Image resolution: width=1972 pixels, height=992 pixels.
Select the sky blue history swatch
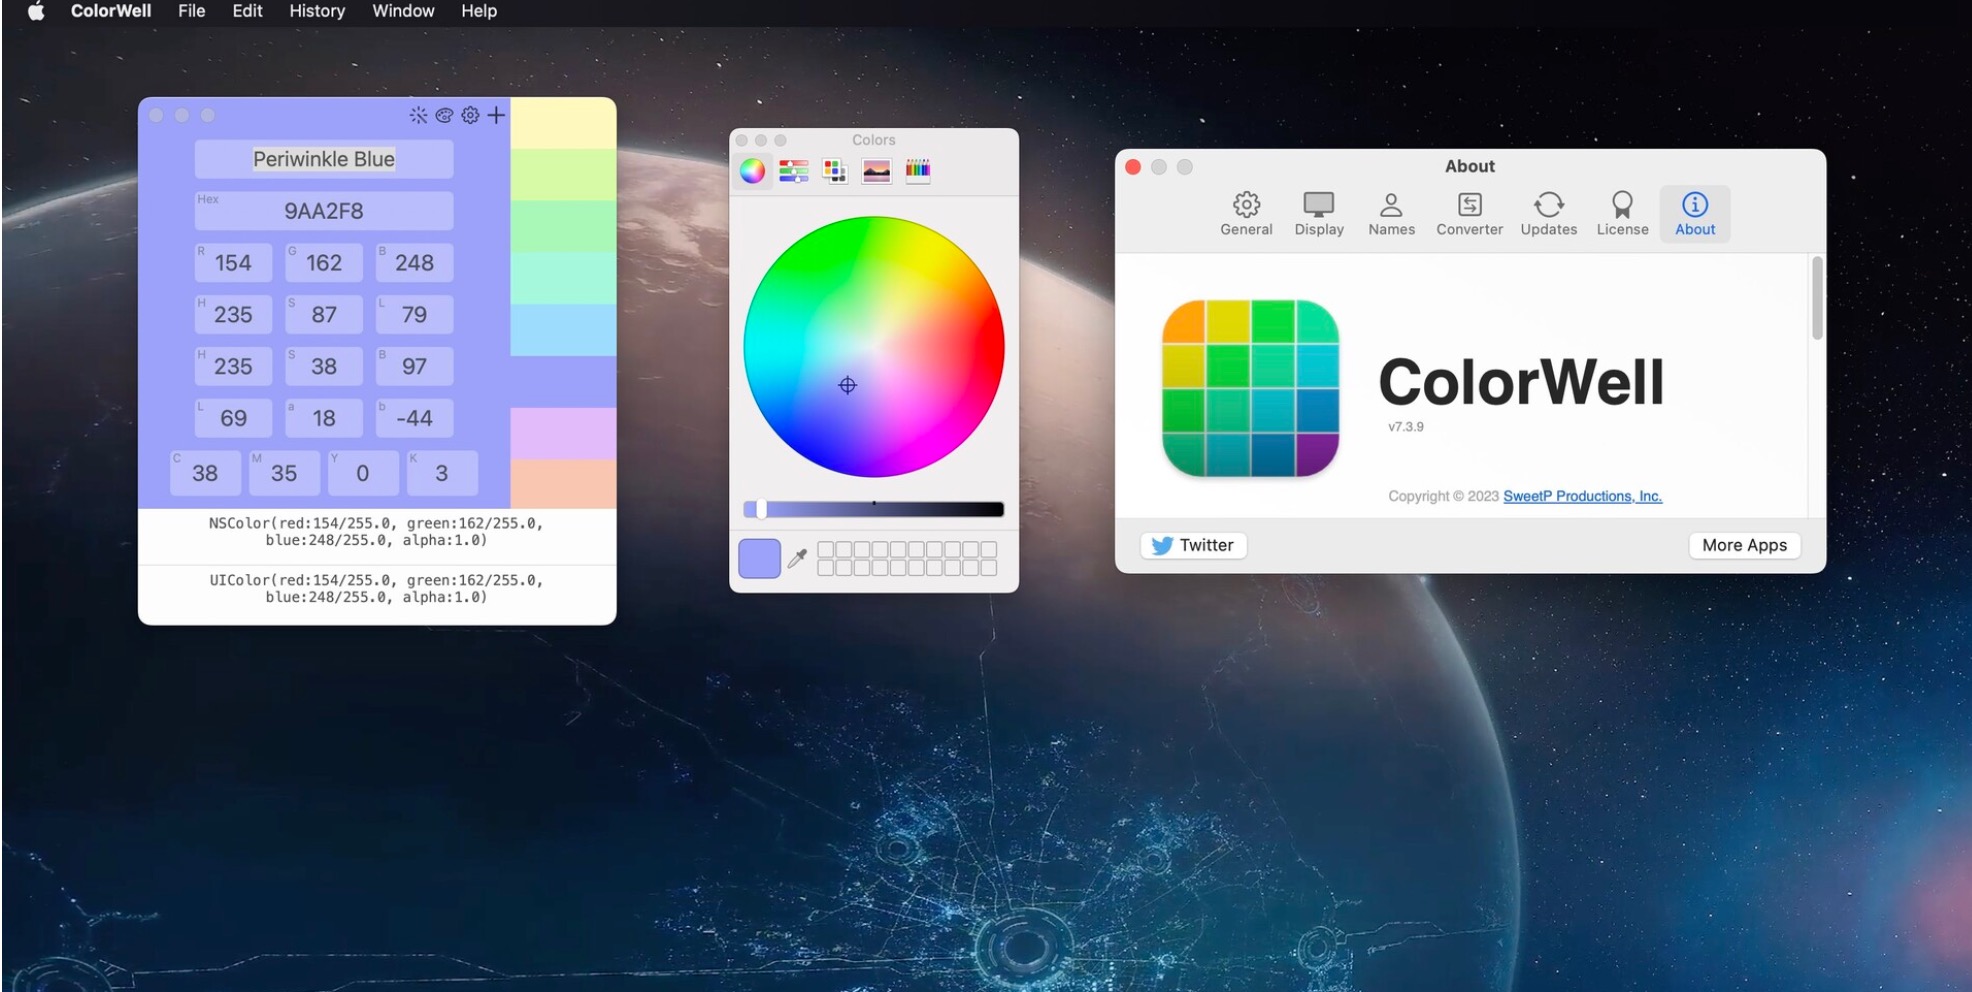(563, 330)
